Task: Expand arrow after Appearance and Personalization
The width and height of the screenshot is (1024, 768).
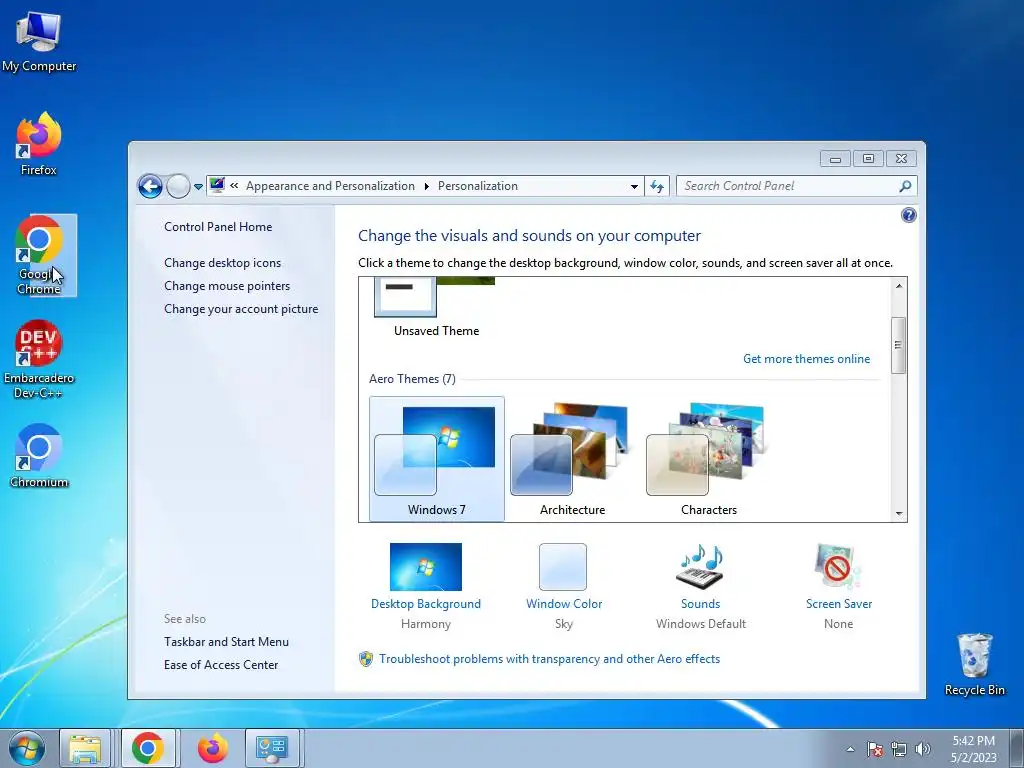Action: pyautogui.click(x=426, y=186)
